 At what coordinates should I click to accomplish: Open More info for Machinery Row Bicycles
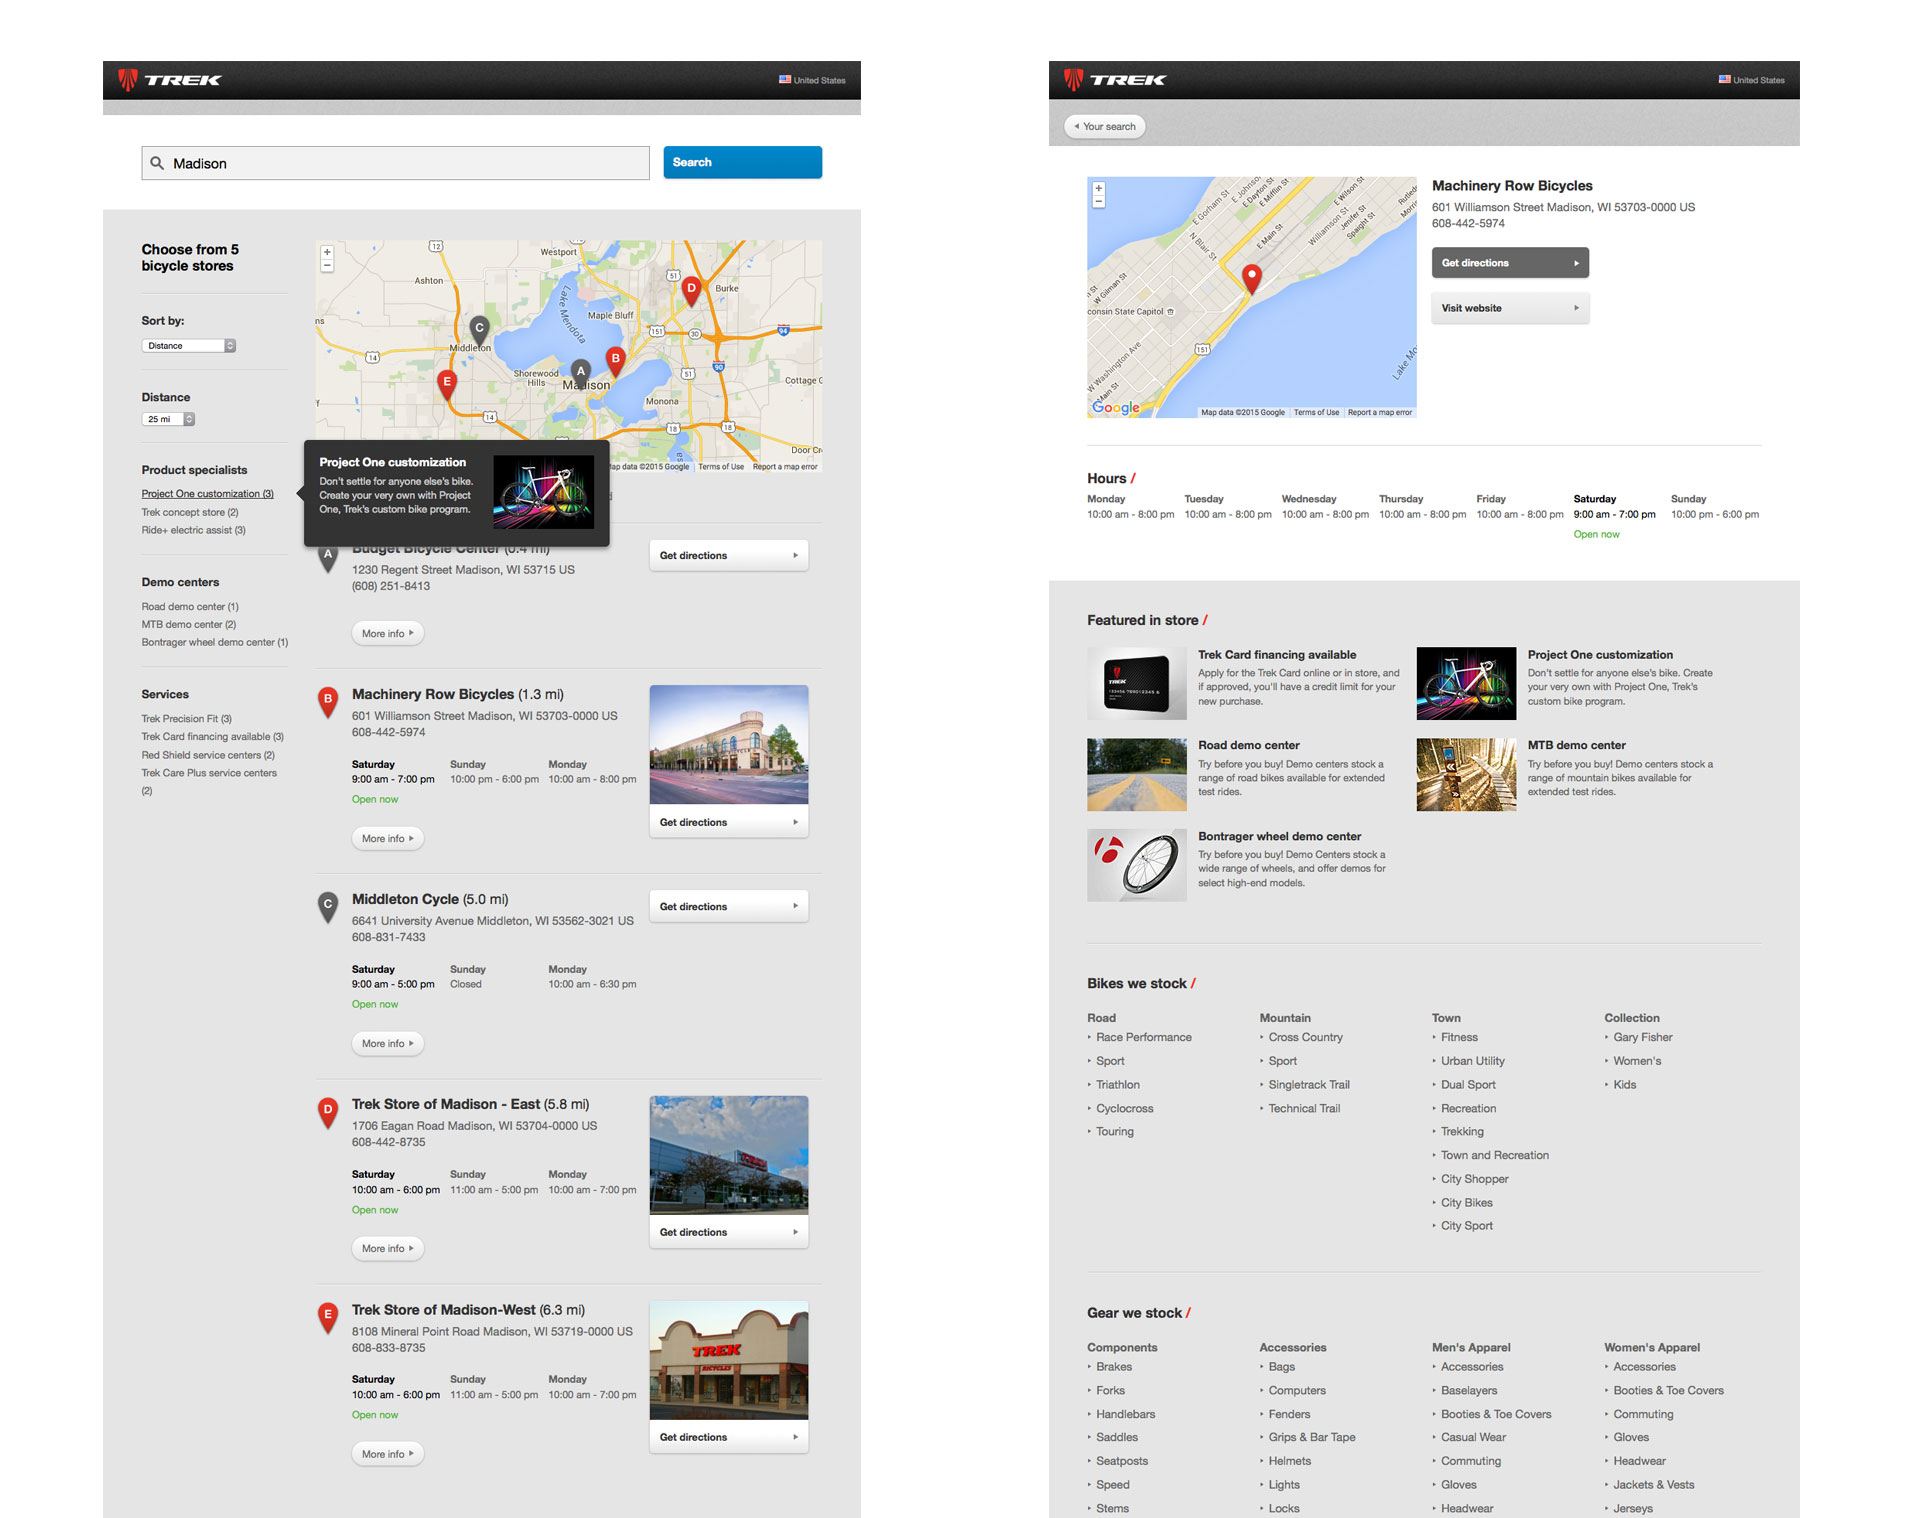tap(388, 838)
